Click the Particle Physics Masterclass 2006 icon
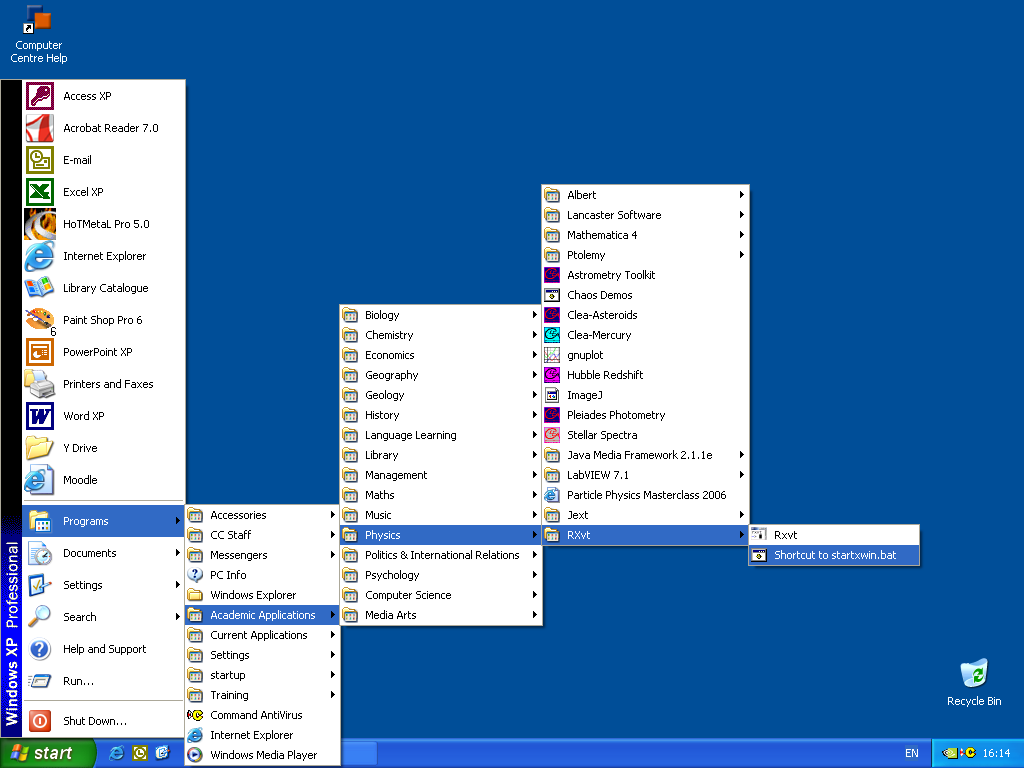The image size is (1024, 768). pyautogui.click(x=552, y=495)
